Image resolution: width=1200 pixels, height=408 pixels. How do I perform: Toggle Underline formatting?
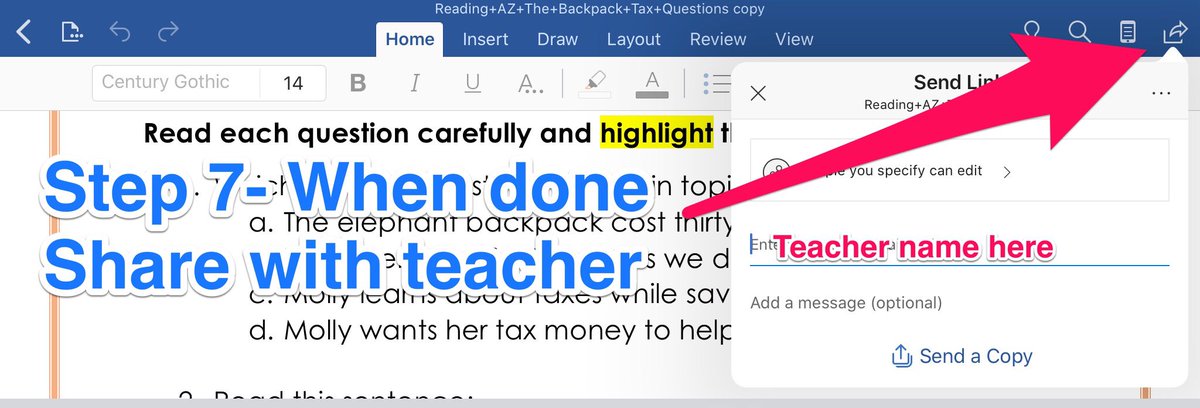point(473,83)
